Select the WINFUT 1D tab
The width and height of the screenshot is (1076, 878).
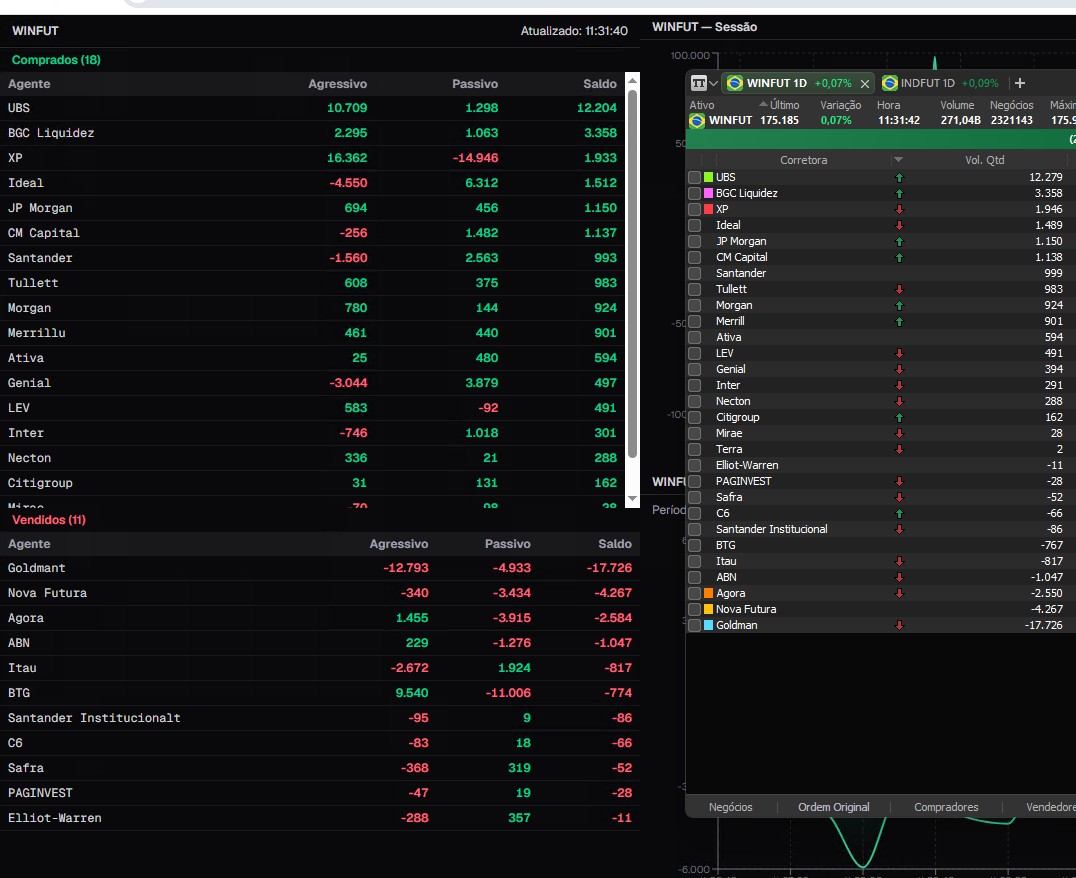(x=799, y=83)
